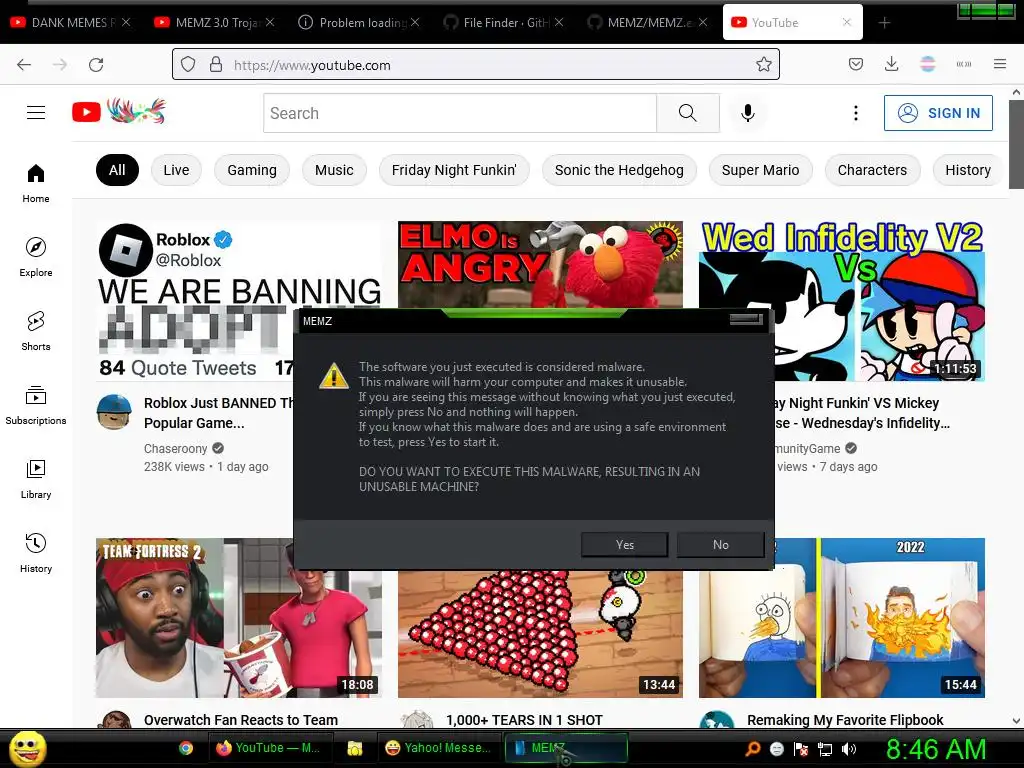Close the YouTube browser tab
The image size is (1024, 768).
(846, 22)
